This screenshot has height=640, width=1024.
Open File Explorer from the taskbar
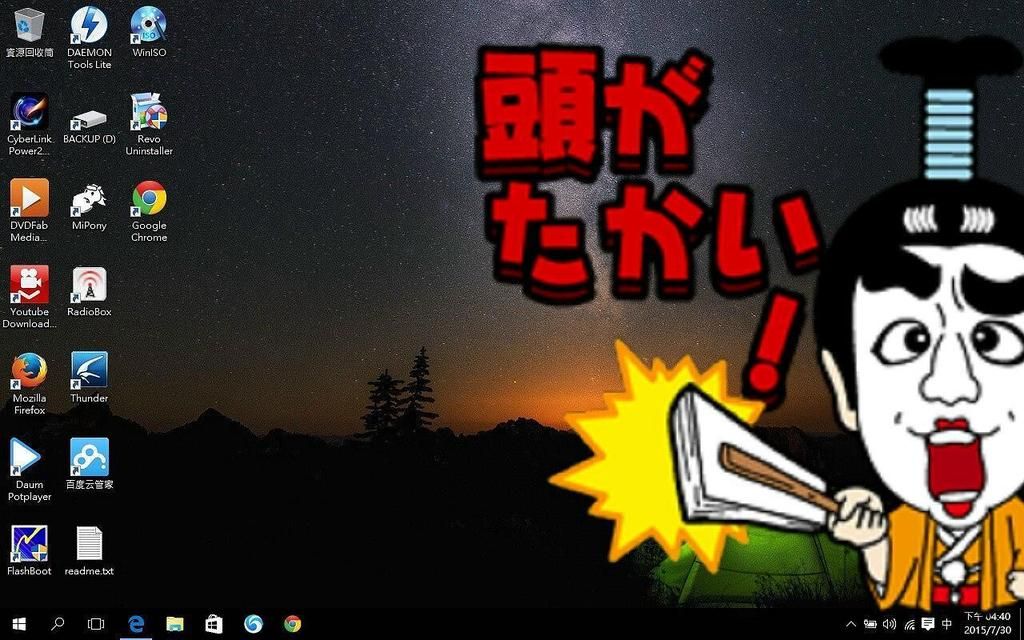click(175, 624)
